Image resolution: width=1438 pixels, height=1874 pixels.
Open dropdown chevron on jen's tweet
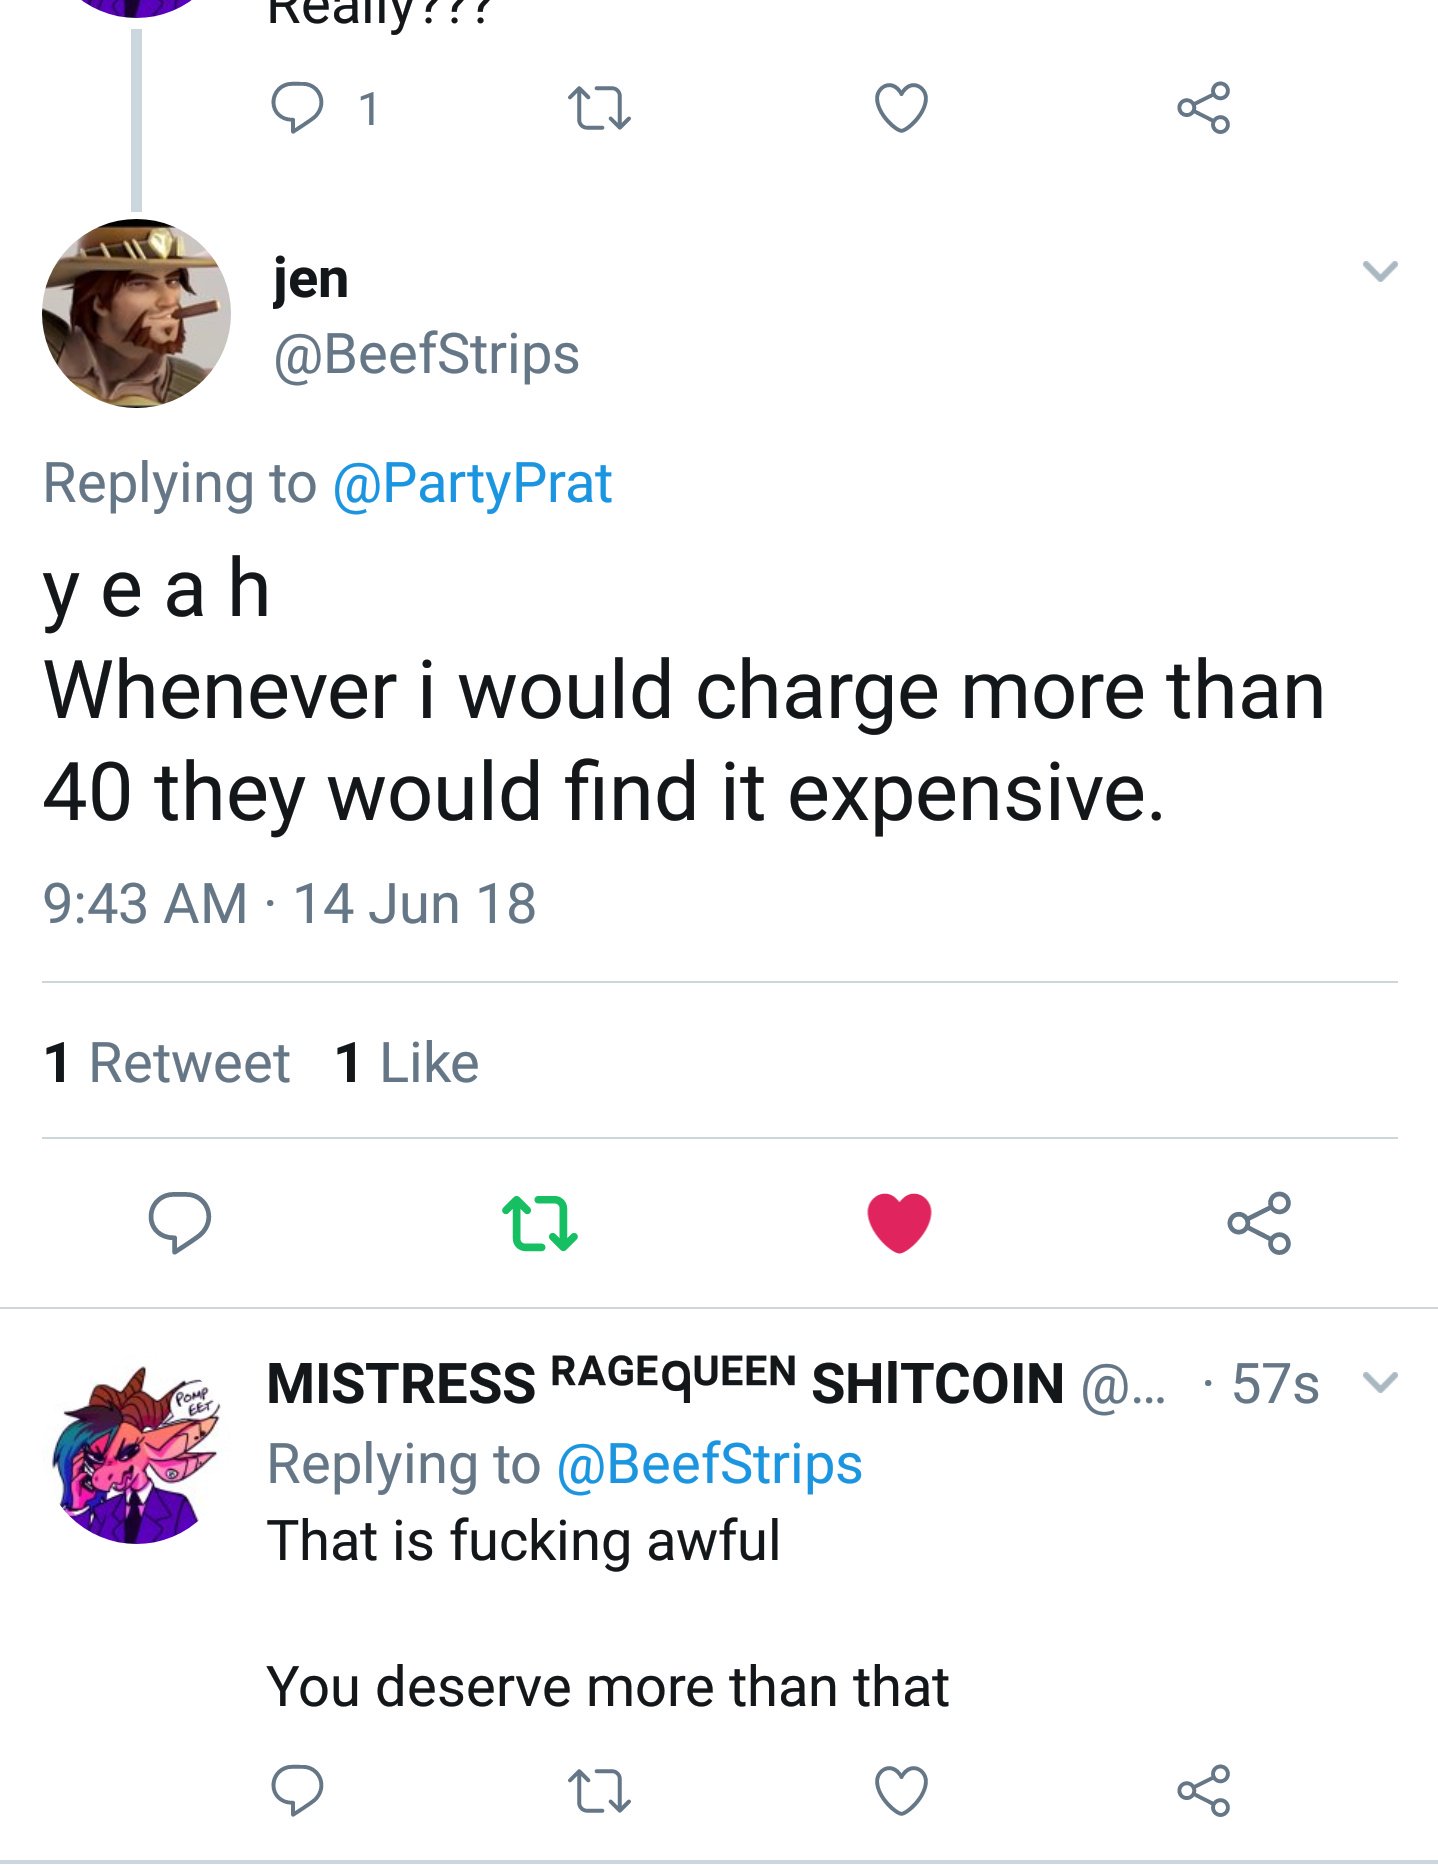click(1380, 270)
